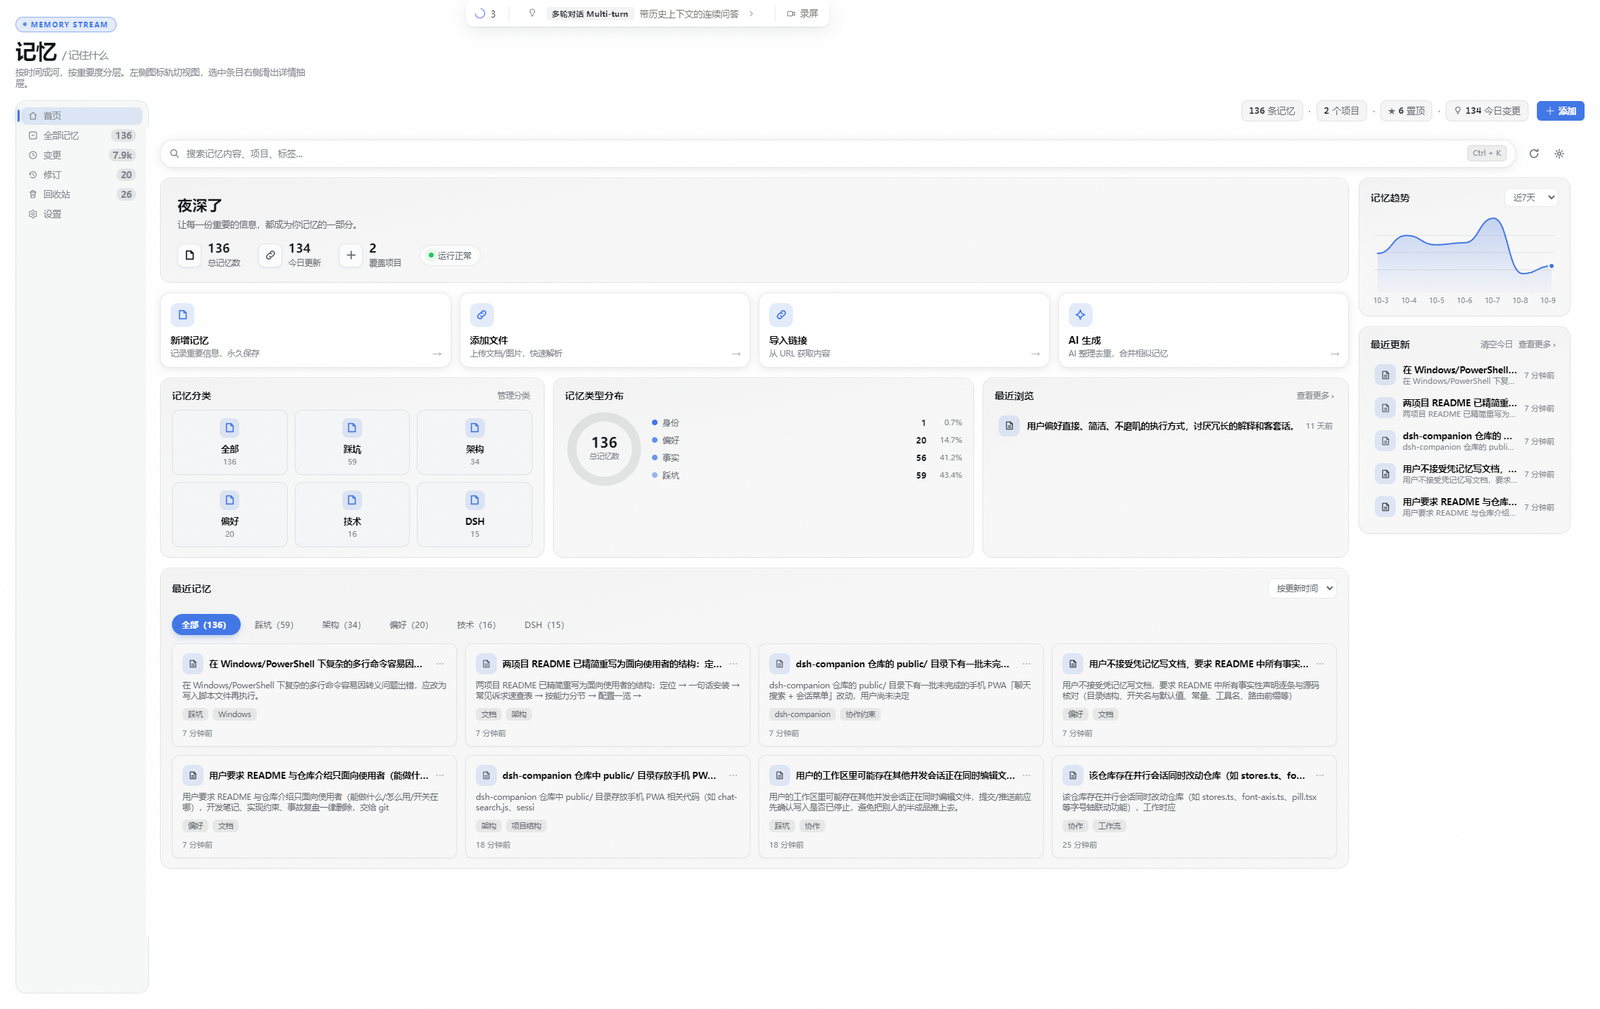Open 全部记忆 in the sidebar
This screenshot has width=1600, height=1009.
click(x=80, y=135)
